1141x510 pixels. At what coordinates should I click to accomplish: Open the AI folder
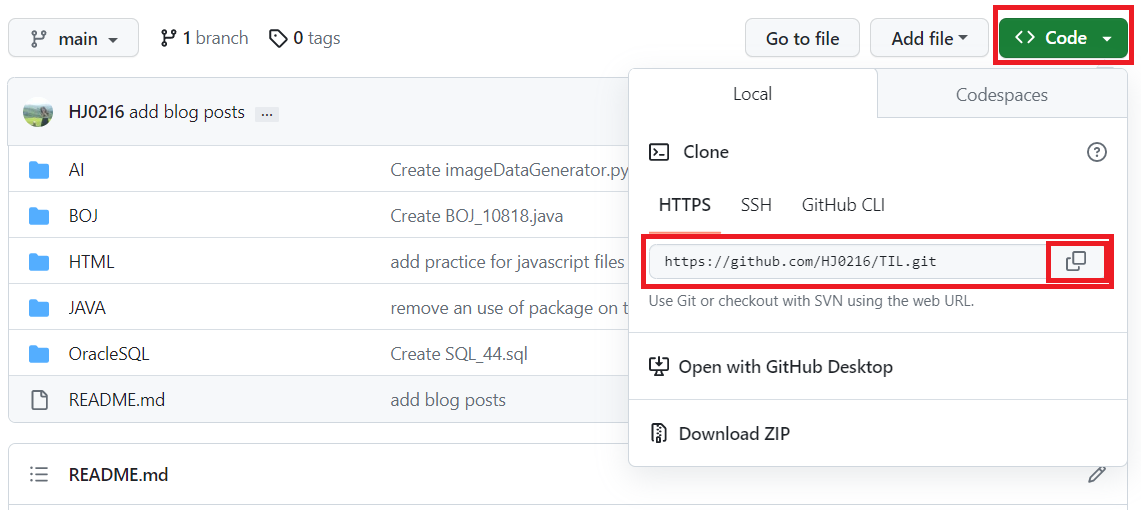point(76,170)
